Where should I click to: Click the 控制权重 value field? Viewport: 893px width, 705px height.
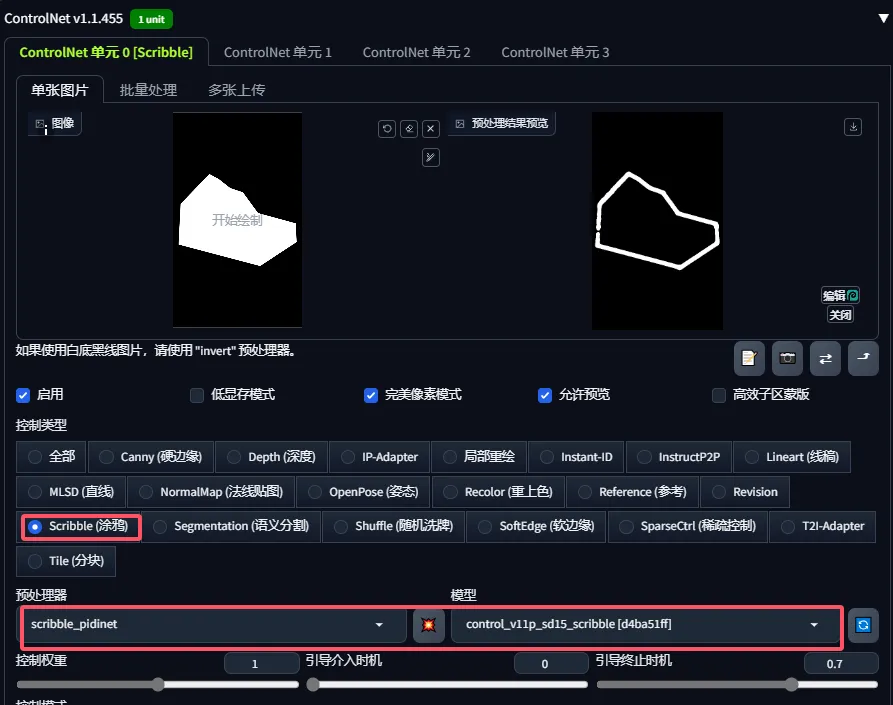(261, 663)
